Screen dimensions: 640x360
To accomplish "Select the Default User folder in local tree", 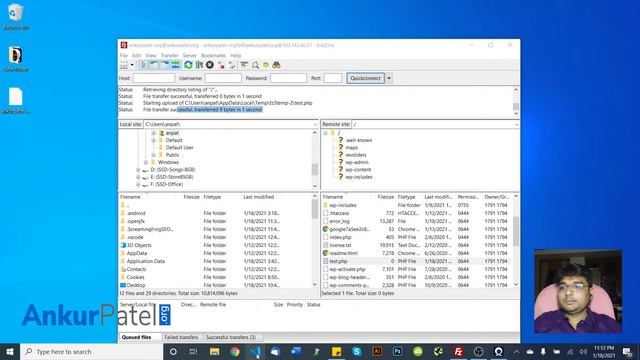I will coord(179,148).
